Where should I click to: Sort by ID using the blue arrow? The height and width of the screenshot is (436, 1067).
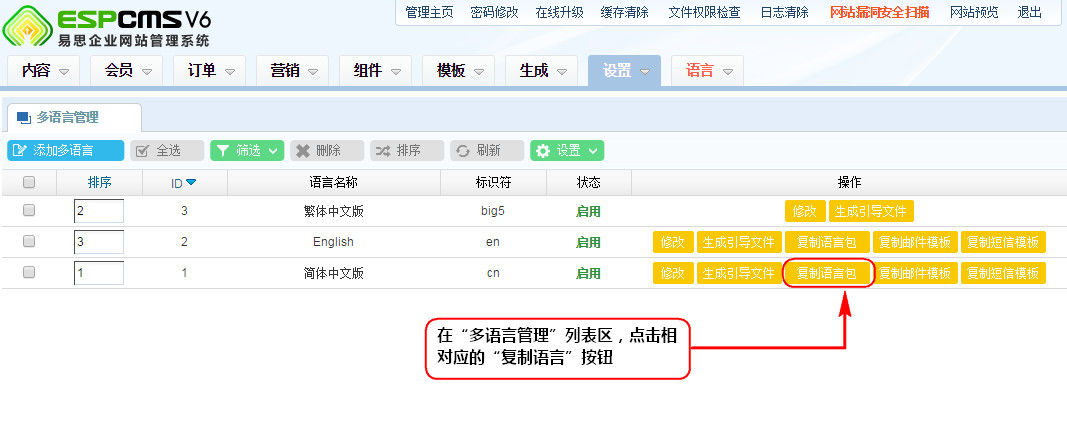click(191, 182)
